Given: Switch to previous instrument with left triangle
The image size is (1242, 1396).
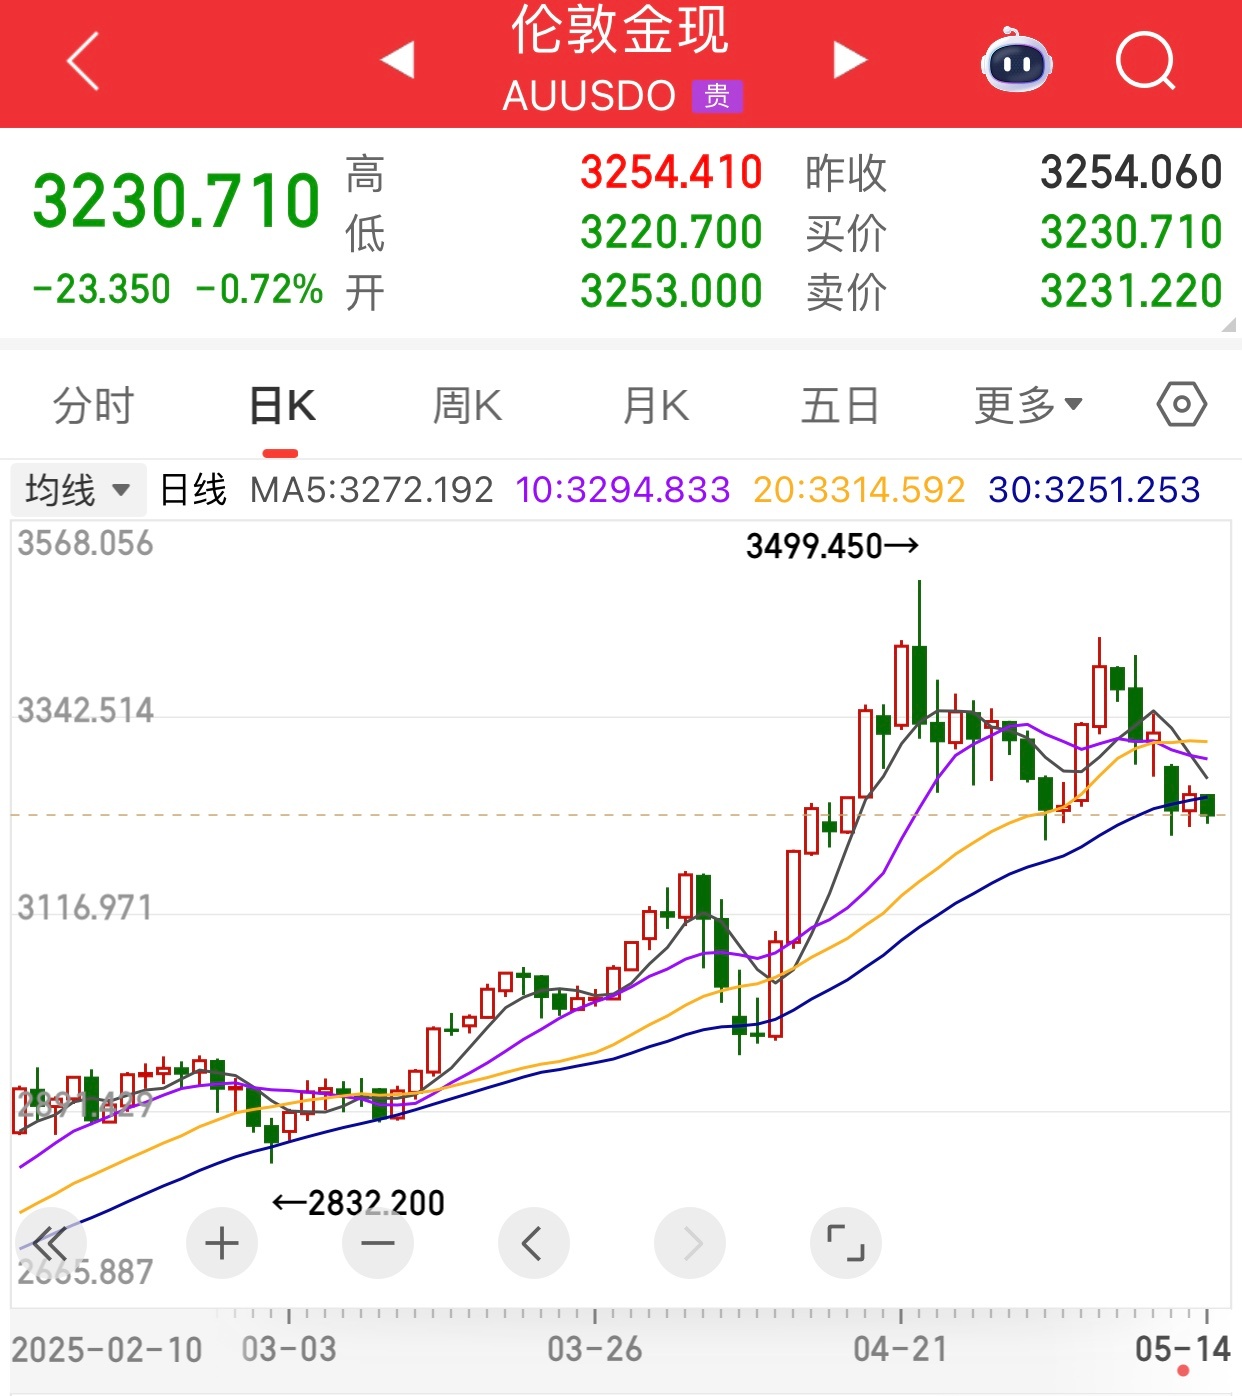Looking at the screenshot, I should coord(398,60).
